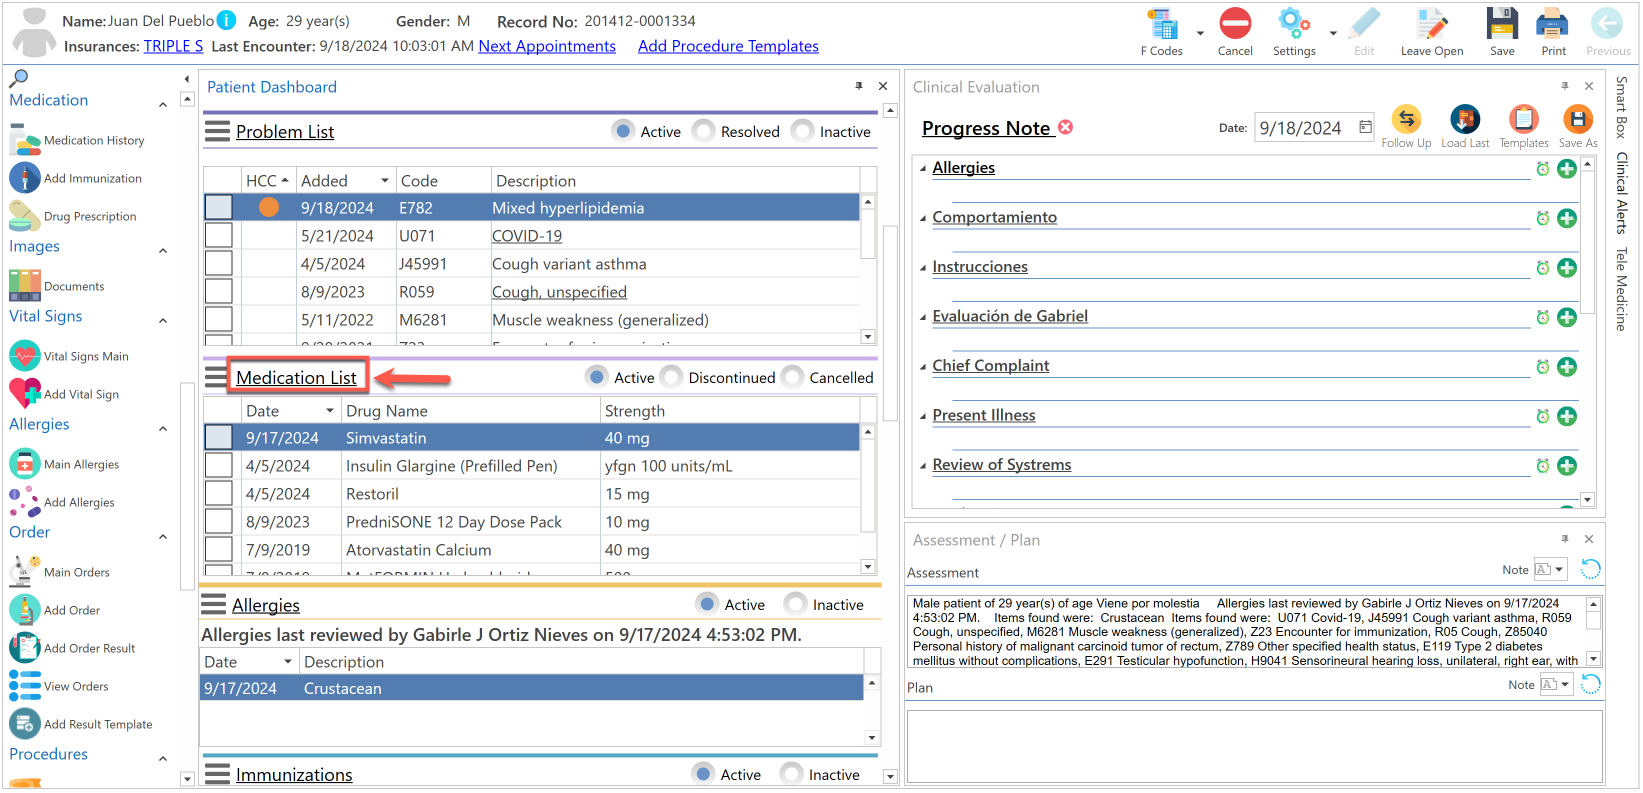
Task: Open the TRIPLE S insurance link
Action: 173,46
